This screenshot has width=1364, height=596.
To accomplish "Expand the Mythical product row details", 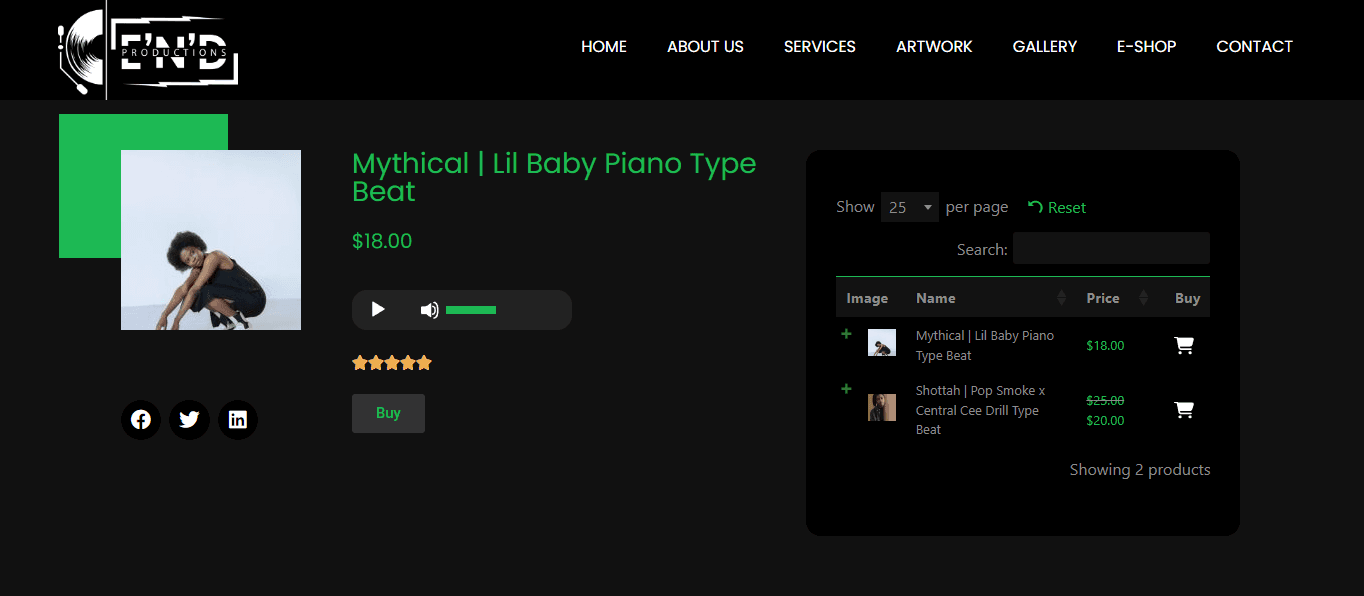I will click(x=847, y=334).
